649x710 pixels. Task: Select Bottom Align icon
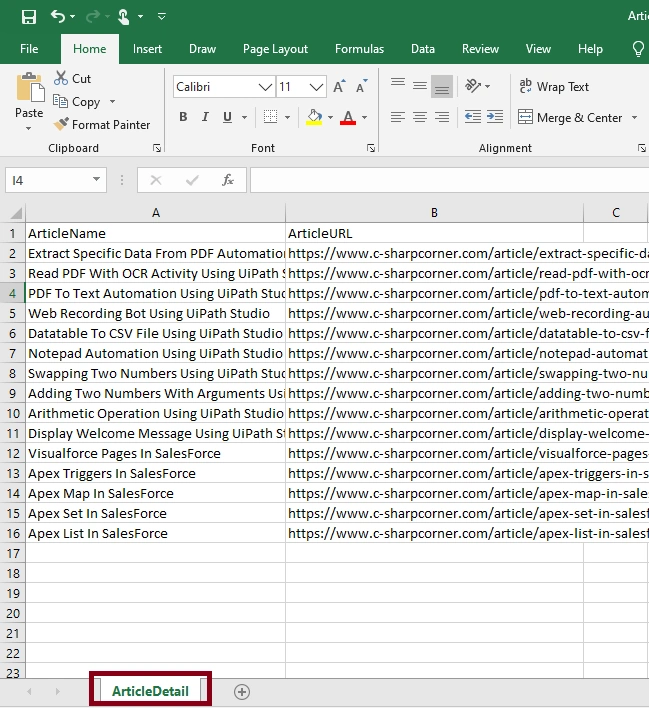coord(442,86)
